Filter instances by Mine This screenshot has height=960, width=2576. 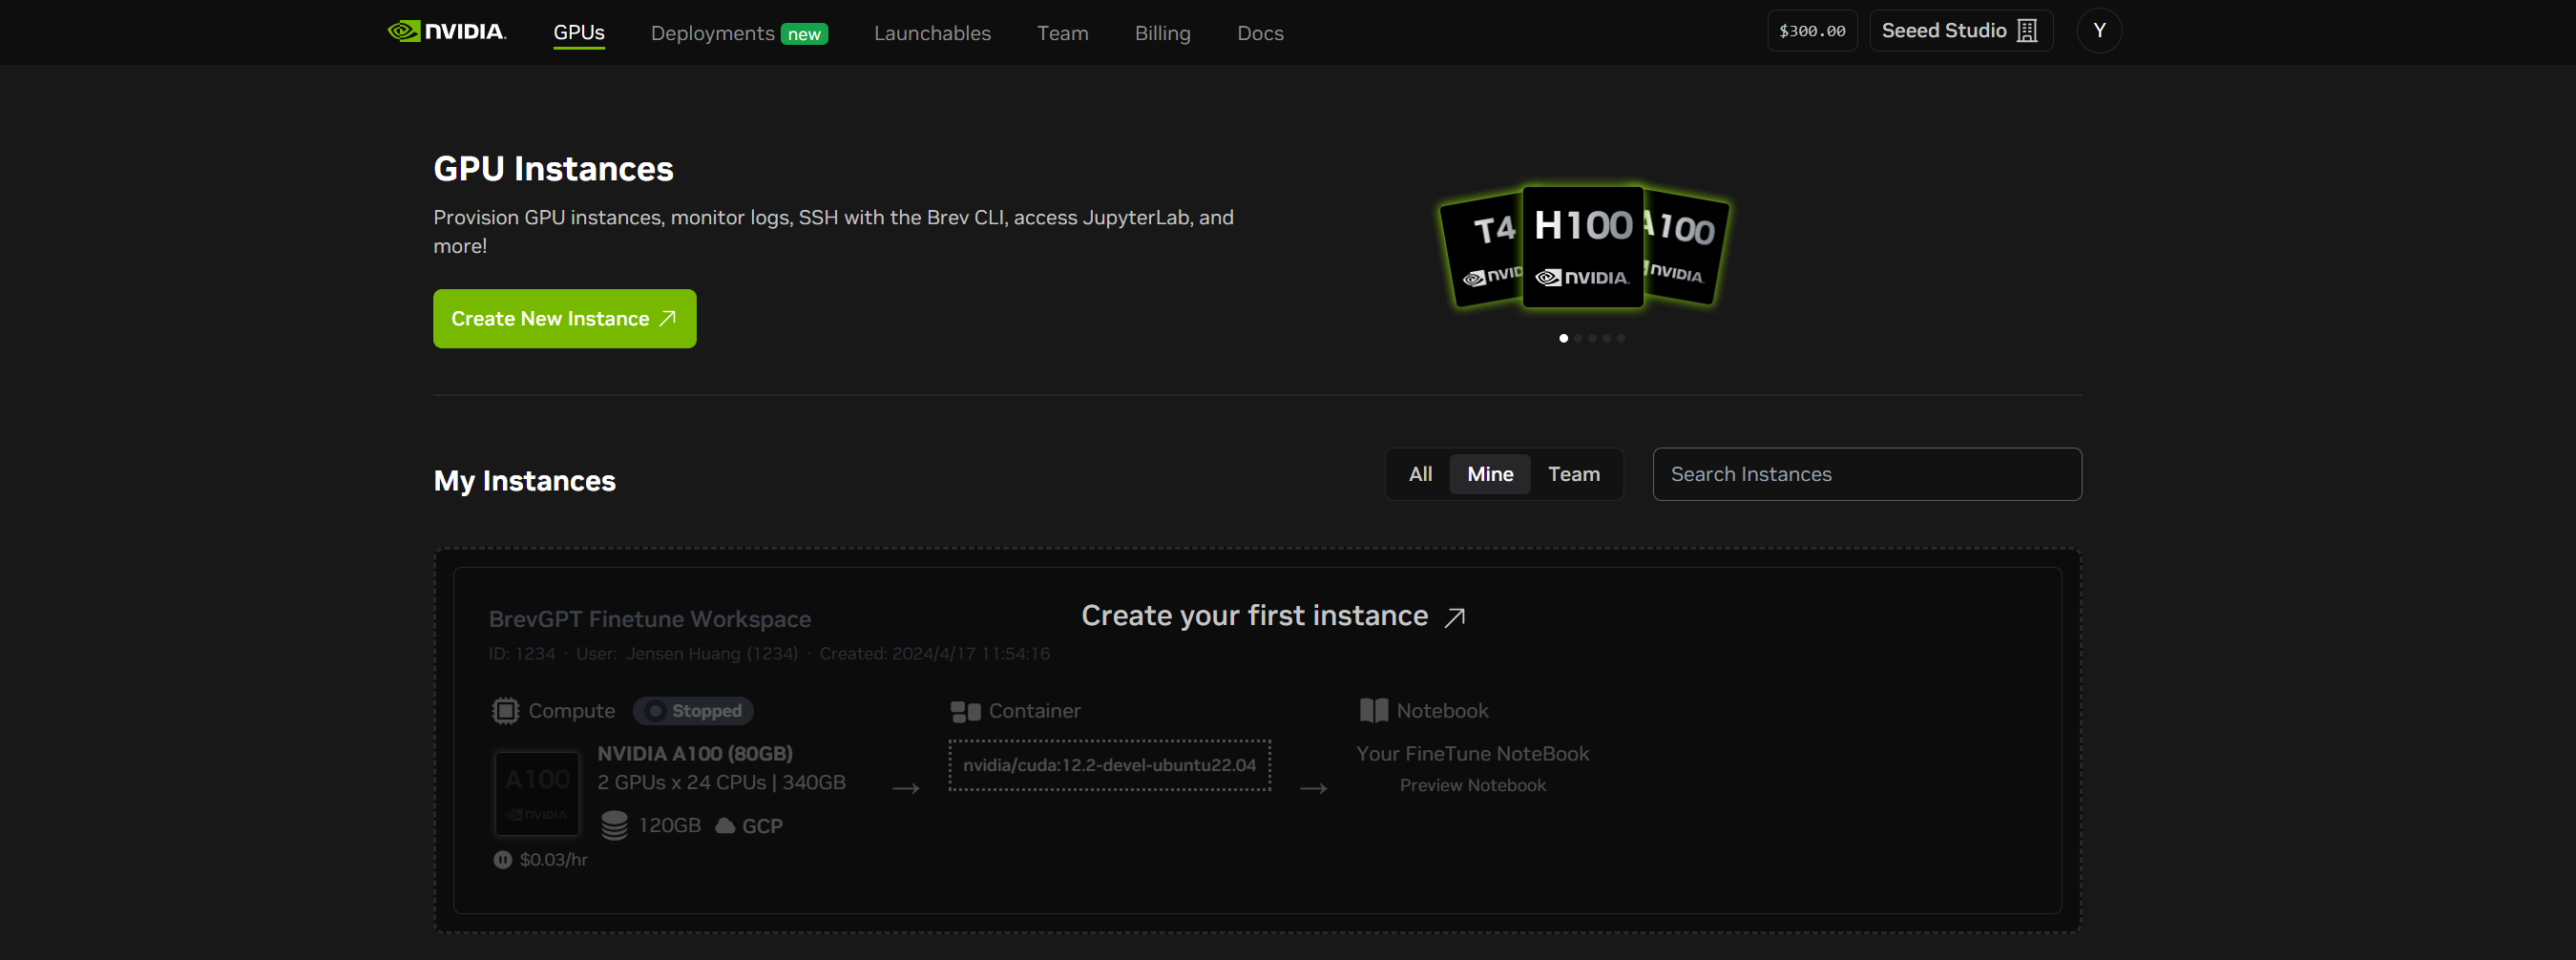pos(1490,474)
